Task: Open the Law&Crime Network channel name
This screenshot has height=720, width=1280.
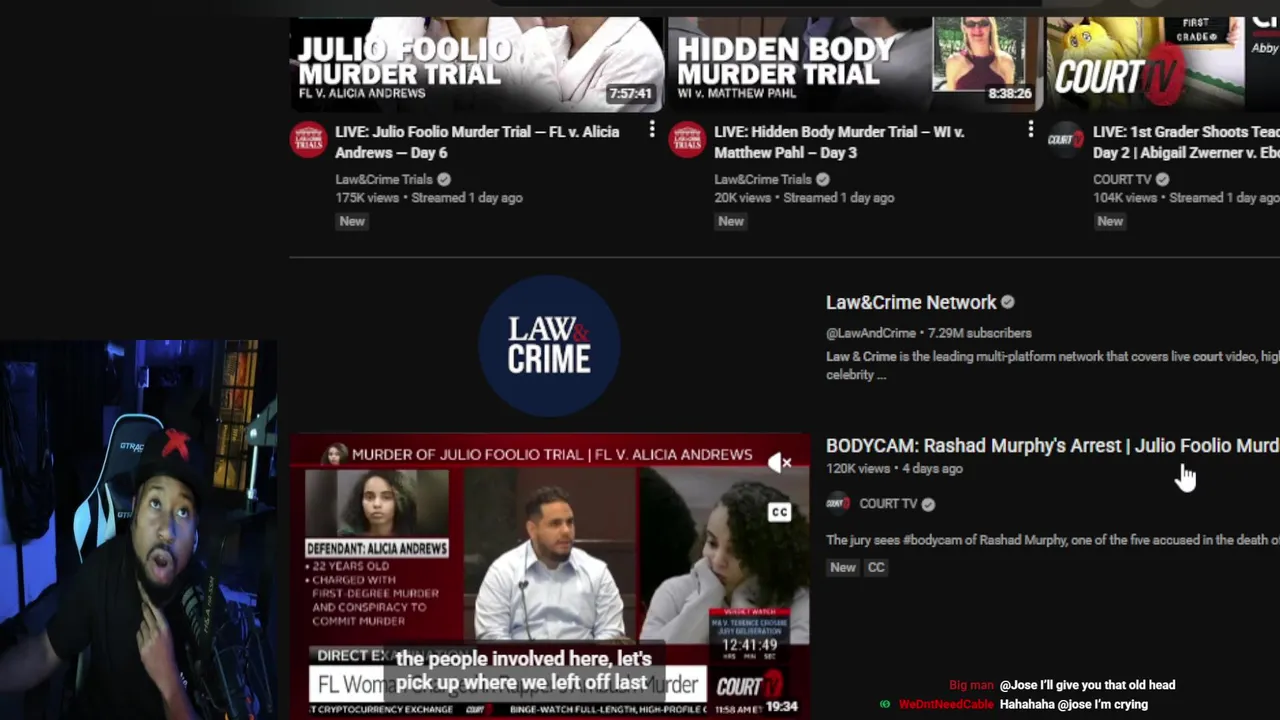Action: coord(911,302)
